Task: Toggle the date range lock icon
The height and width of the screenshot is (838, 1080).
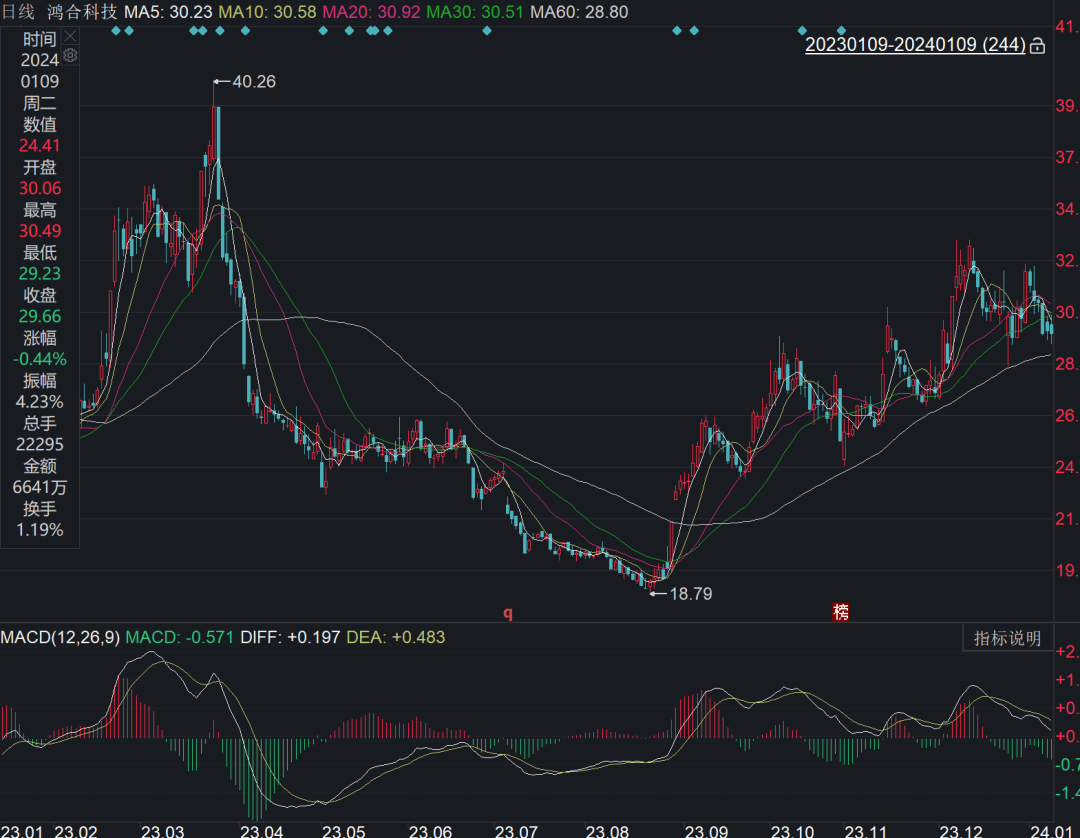Action: pos(1037,46)
